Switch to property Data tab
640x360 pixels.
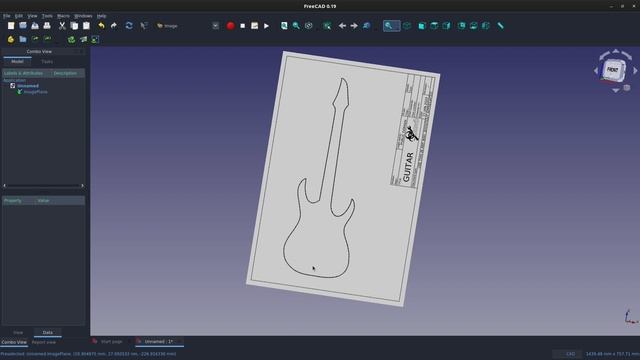point(48,333)
